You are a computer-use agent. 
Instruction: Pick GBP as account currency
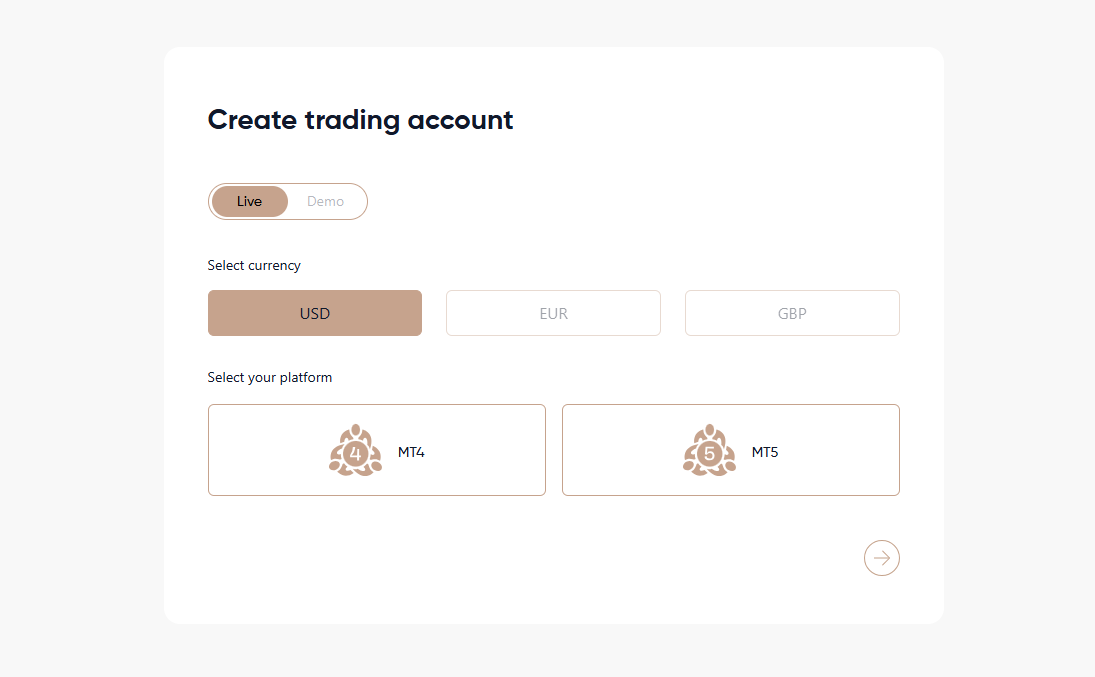792,313
